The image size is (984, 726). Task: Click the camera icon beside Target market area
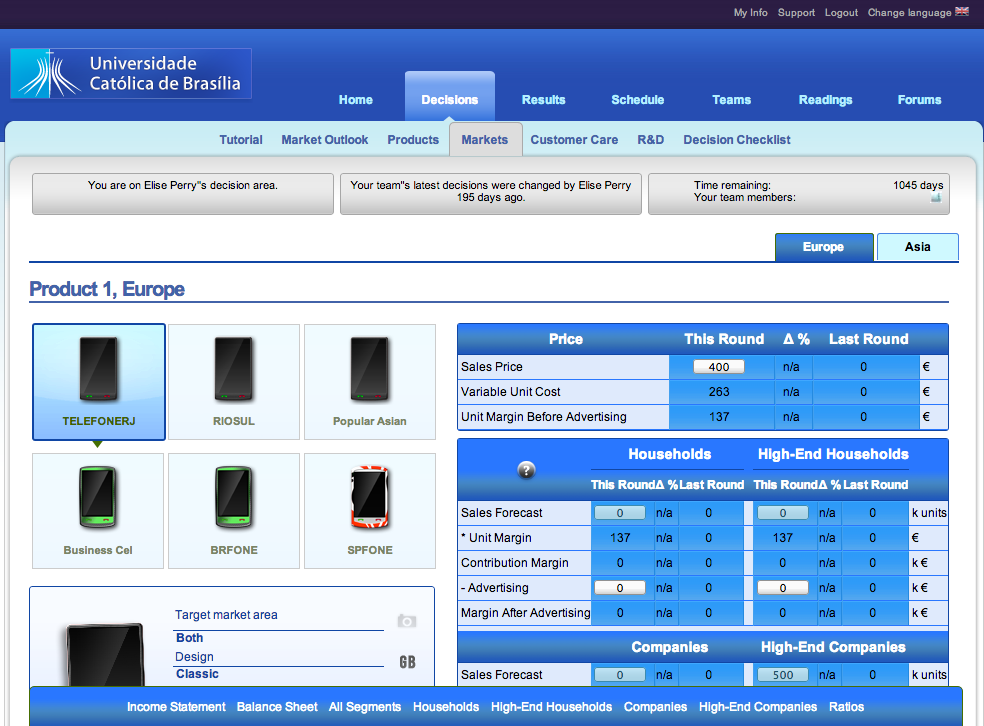pyautogui.click(x=406, y=621)
